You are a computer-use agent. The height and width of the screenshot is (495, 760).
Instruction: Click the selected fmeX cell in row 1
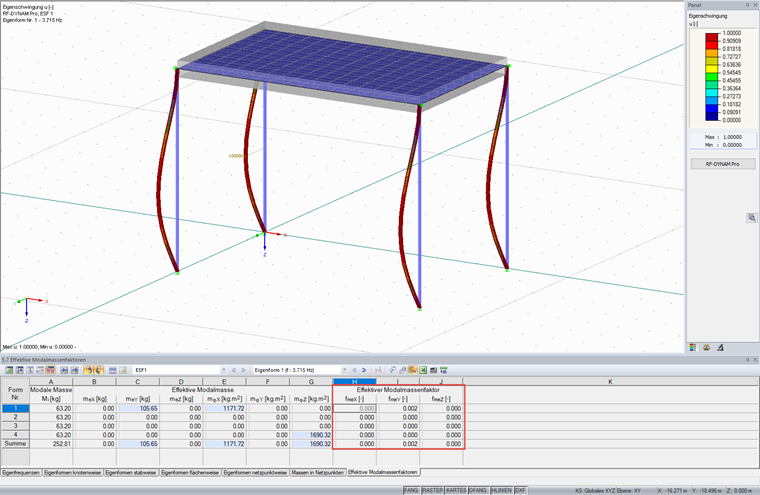tap(354, 408)
